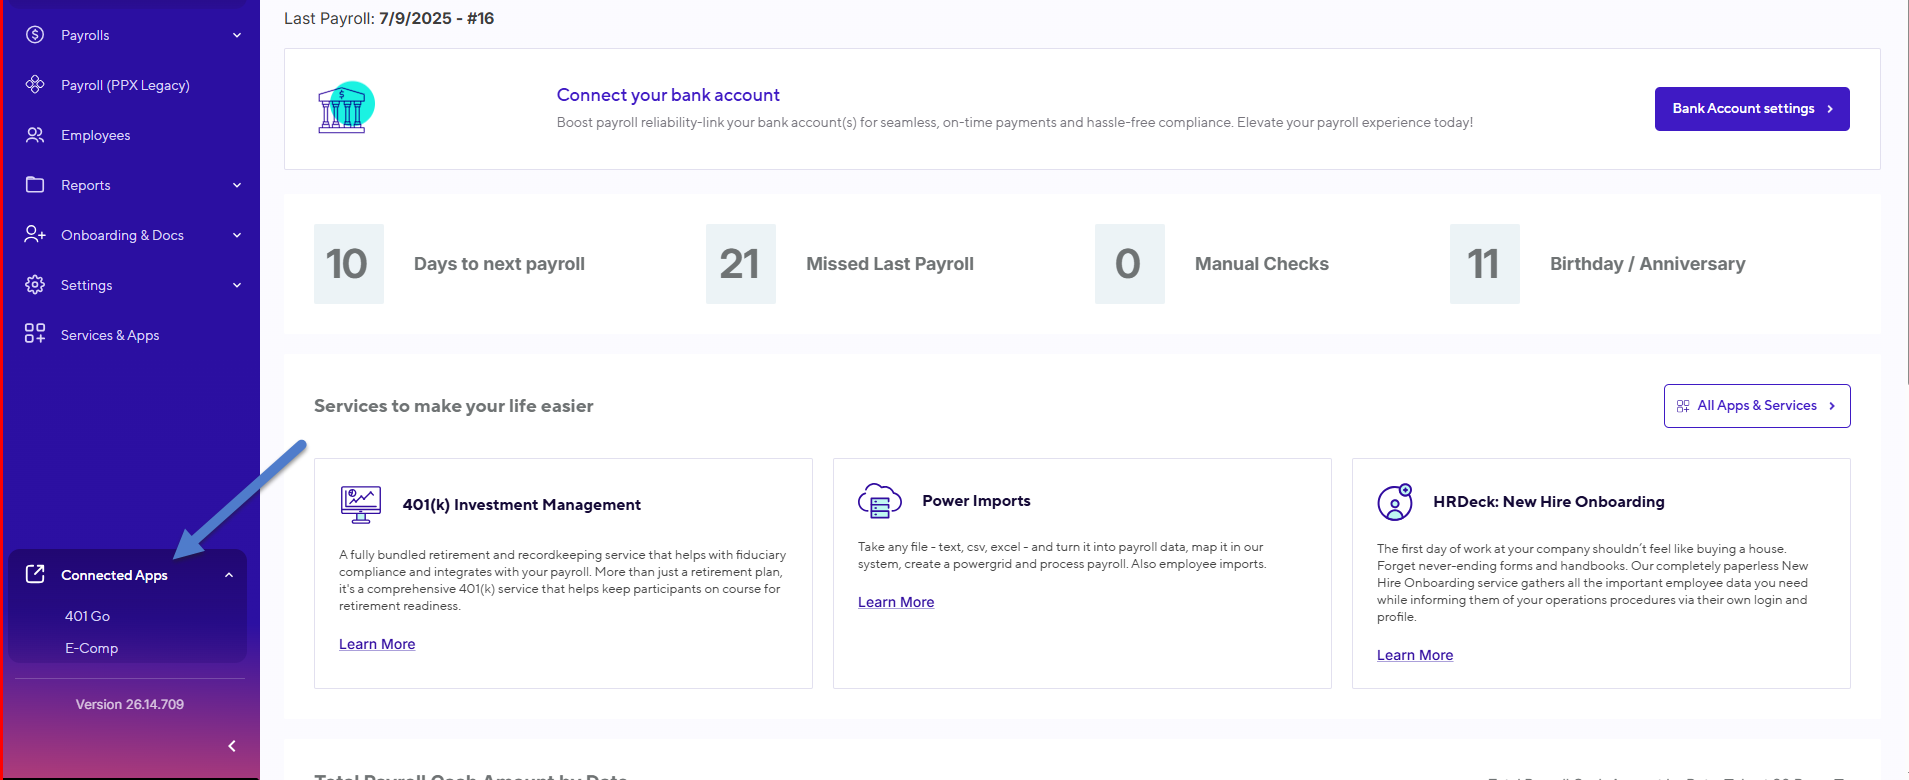Click the Power Imports card title
Screen dimensions: 1909x780
tap(976, 501)
